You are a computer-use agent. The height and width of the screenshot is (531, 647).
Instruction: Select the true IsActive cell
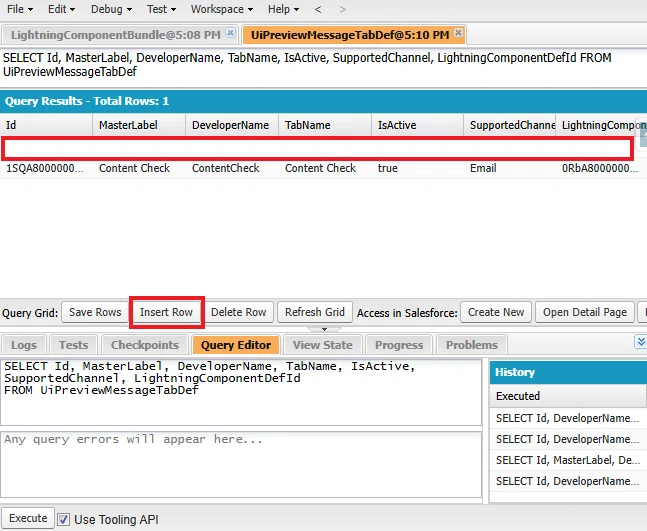point(417,168)
